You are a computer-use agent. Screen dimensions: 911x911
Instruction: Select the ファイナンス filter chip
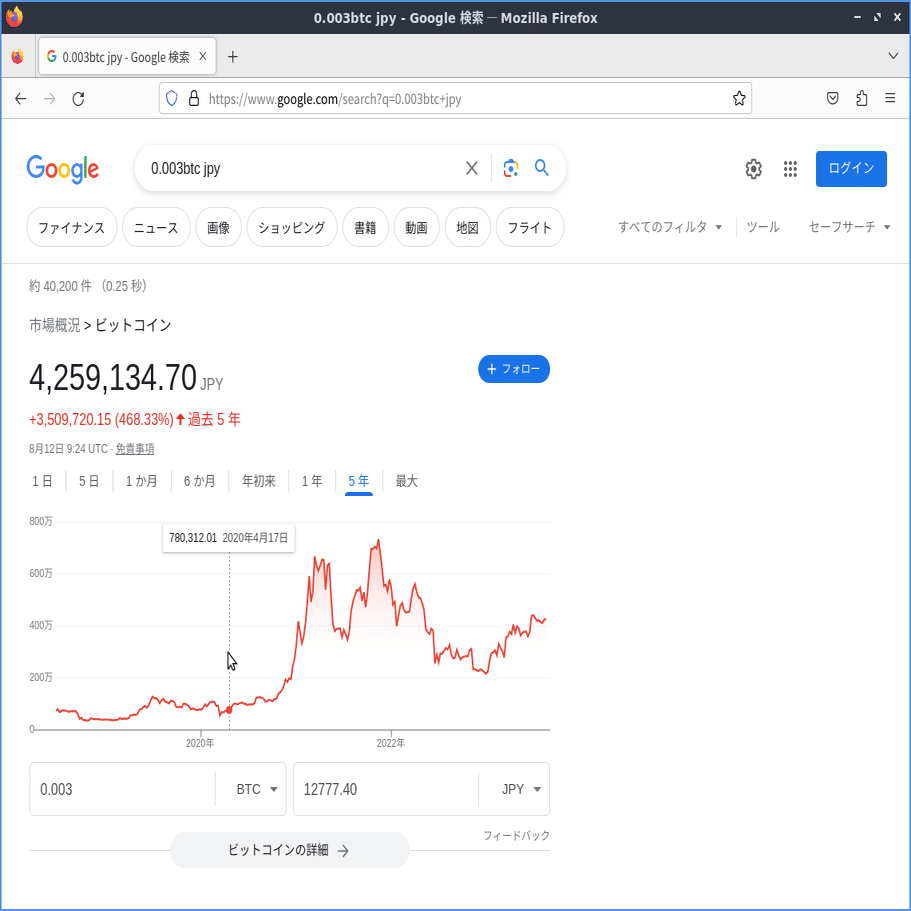pyautogui.click(x=71, y=227)
